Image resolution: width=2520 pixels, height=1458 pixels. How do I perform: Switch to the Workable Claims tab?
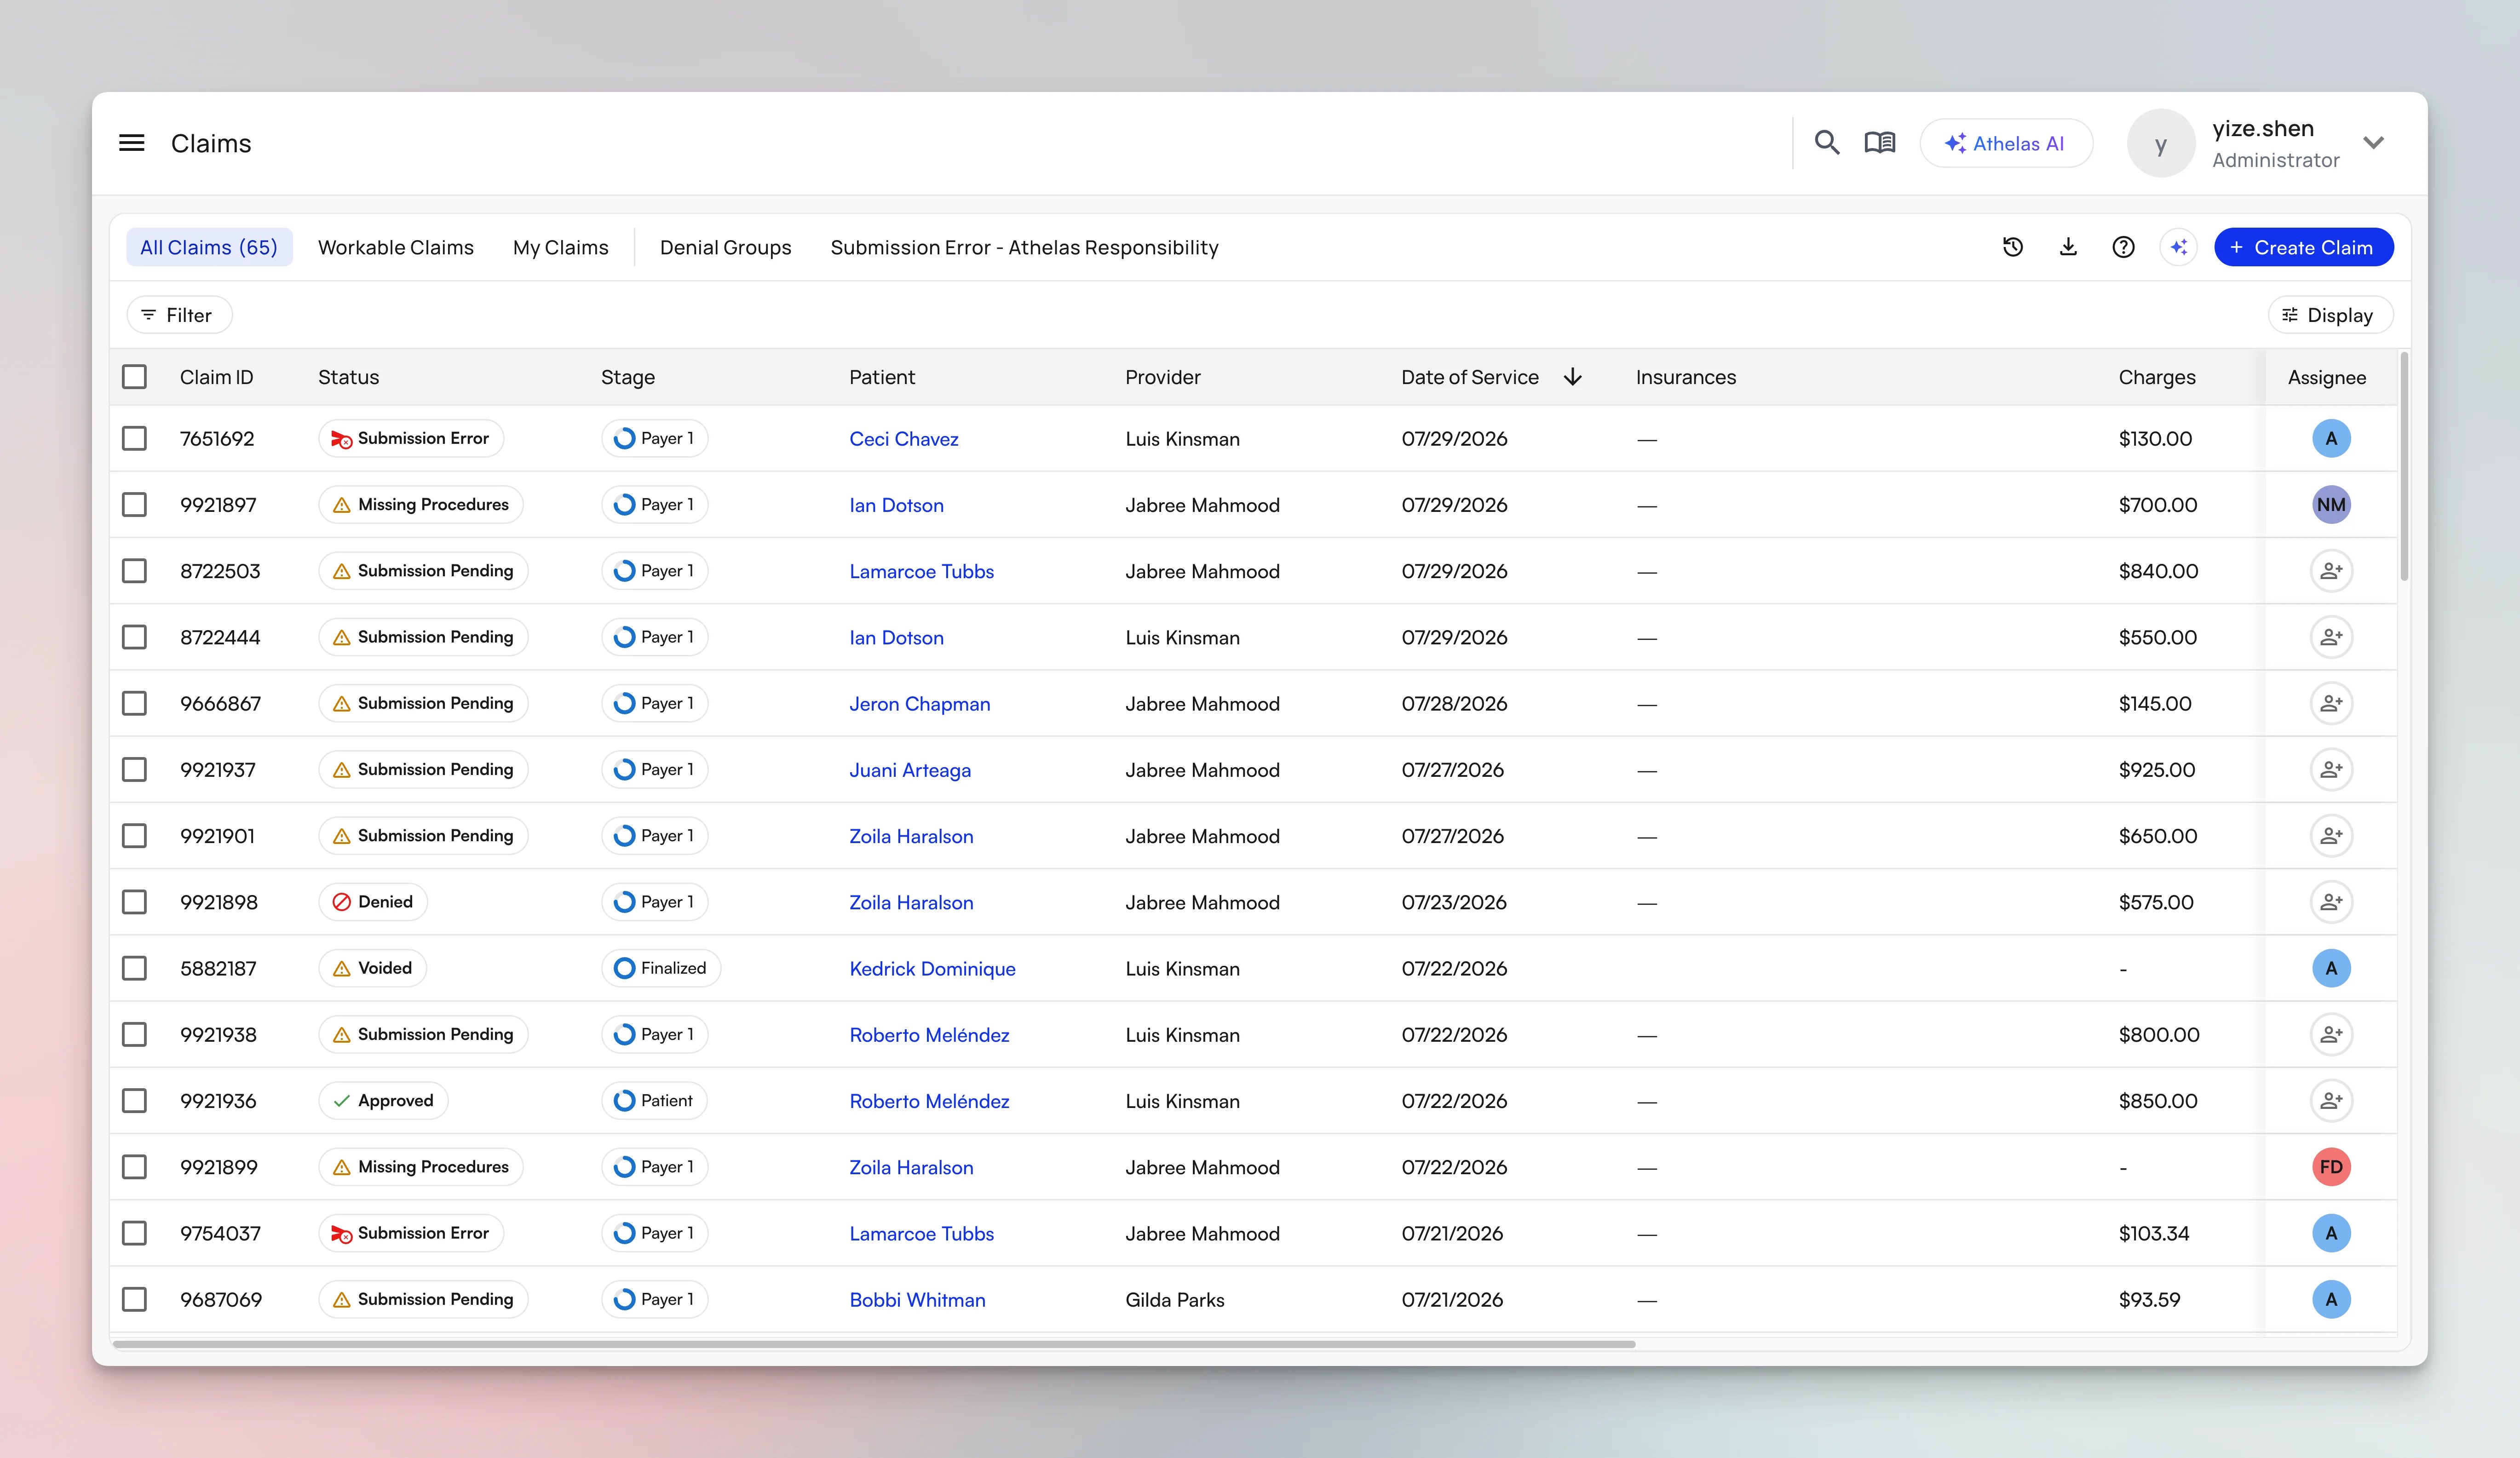[x=396, y=247]
